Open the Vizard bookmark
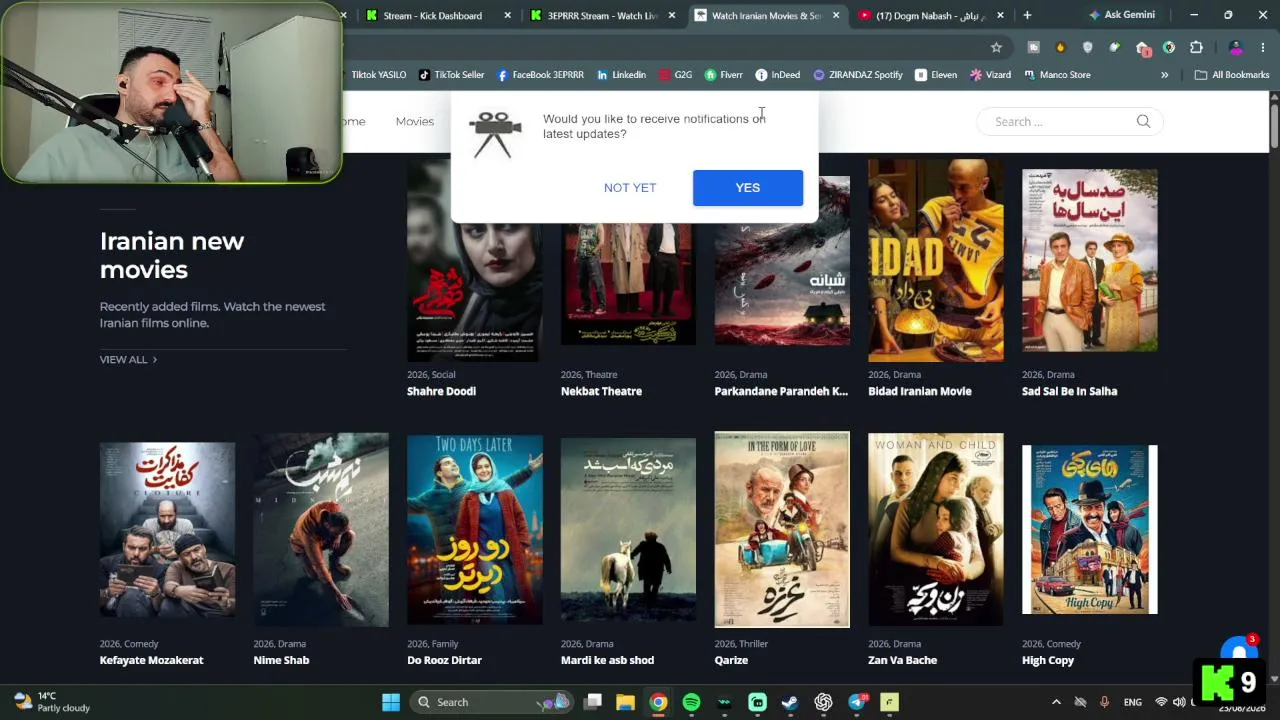The height and width of the screenshot is (720, 1280). pyautogui.click(x=990, y=75)
